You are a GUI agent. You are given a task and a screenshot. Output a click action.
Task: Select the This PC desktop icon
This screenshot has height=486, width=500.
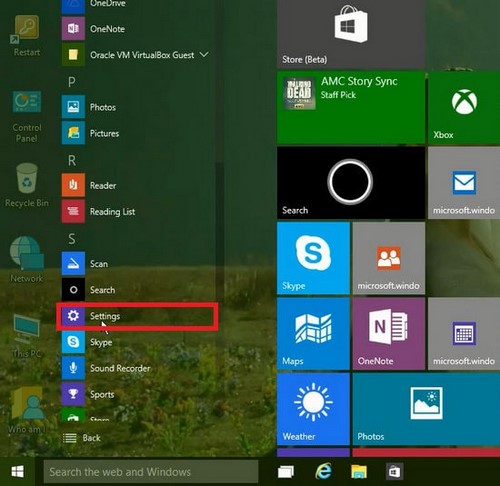pyautogui.click(x=26, y=336)
